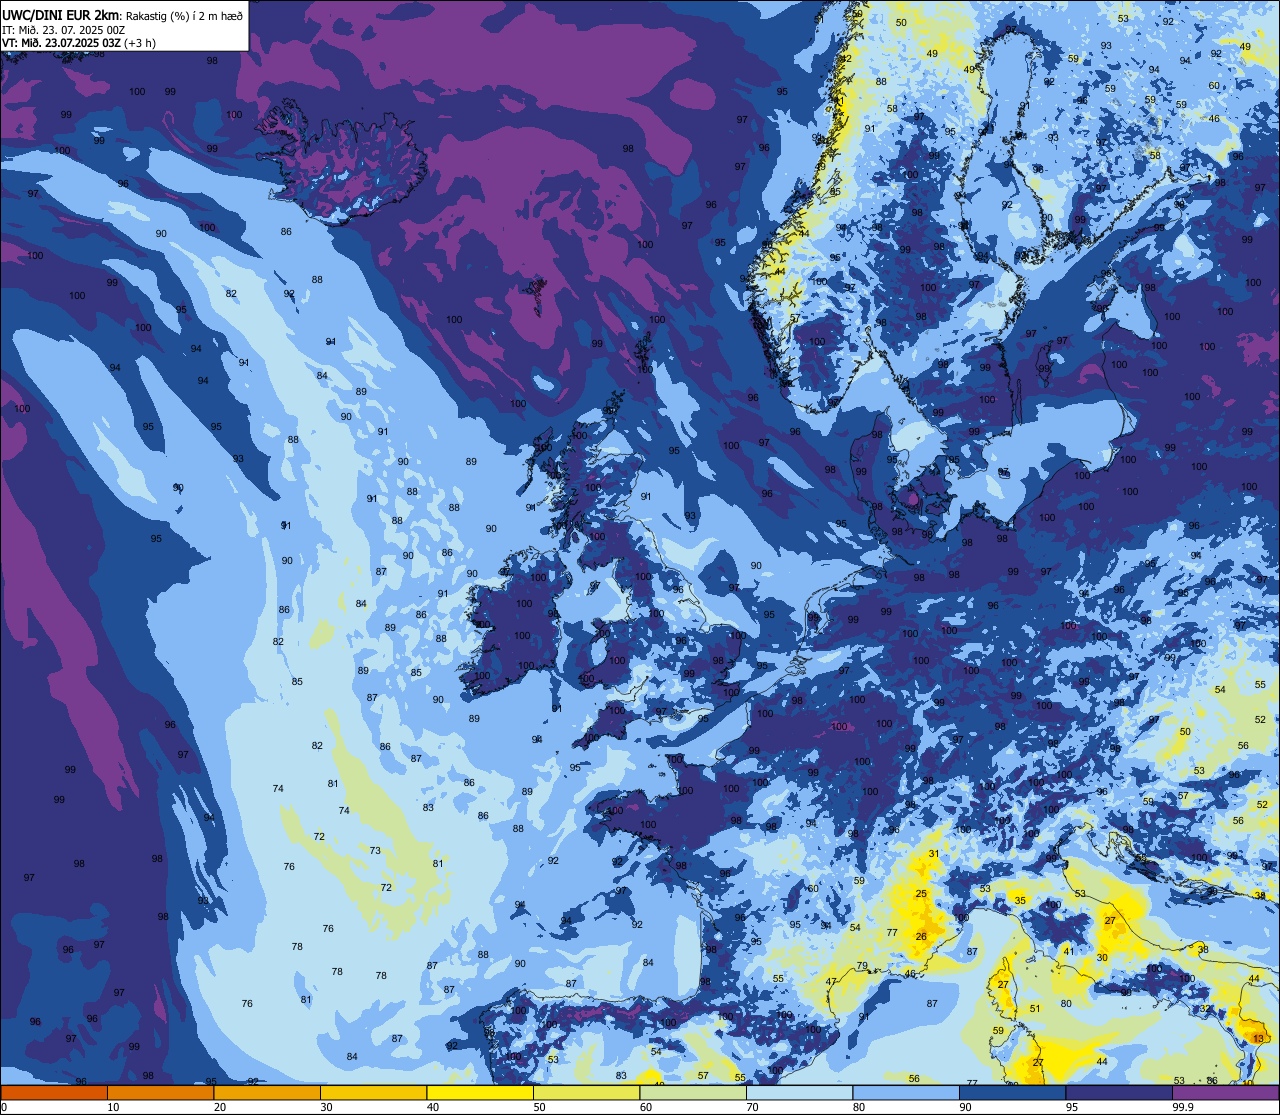Click the 60–70 light green-yellow legend segment
1280x1115 pixels.
[x=693, y=1092]
